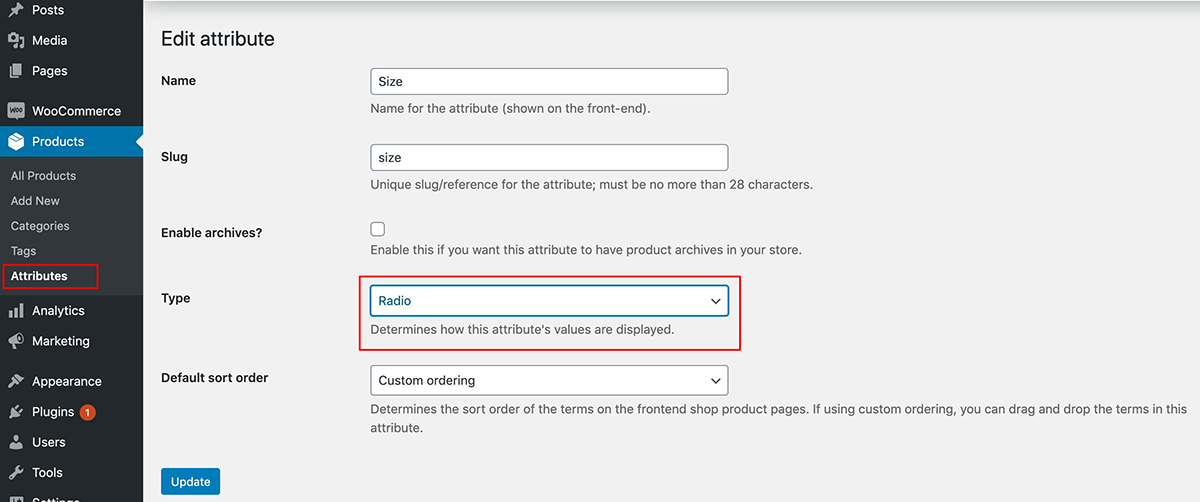This screenshot has width=1200, height=502.
Task: Click the Pages icon in sidebar
Action: [16, 71]
